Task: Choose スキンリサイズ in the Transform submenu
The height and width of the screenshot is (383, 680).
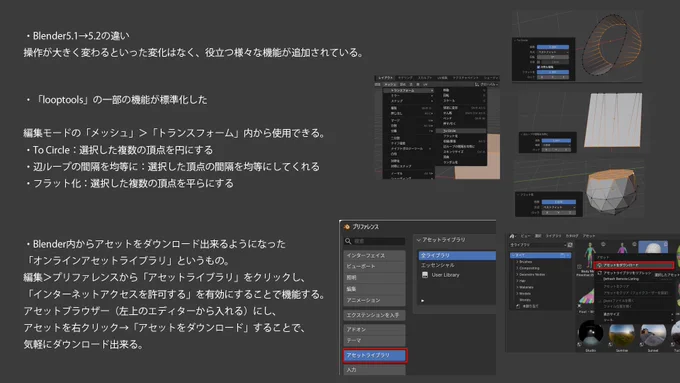Action: pyautogui.click(x=461, y=152)
